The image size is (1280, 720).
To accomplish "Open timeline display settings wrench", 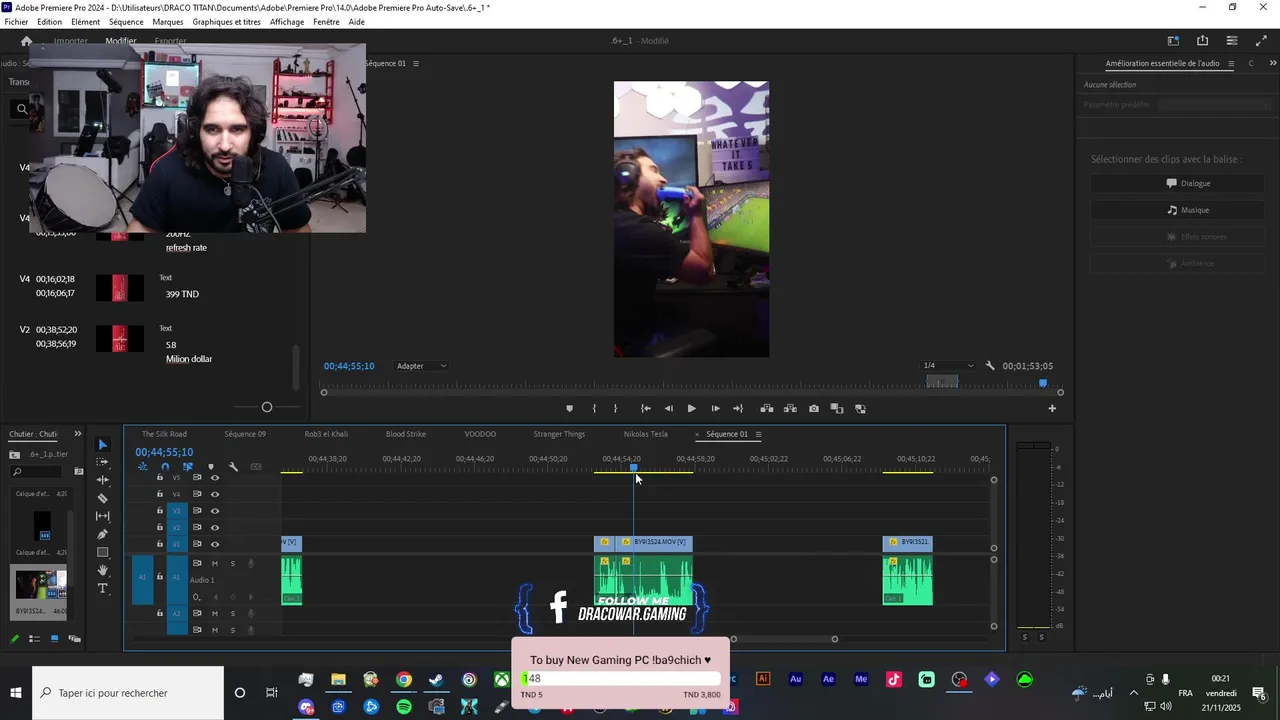I will 233,467.
